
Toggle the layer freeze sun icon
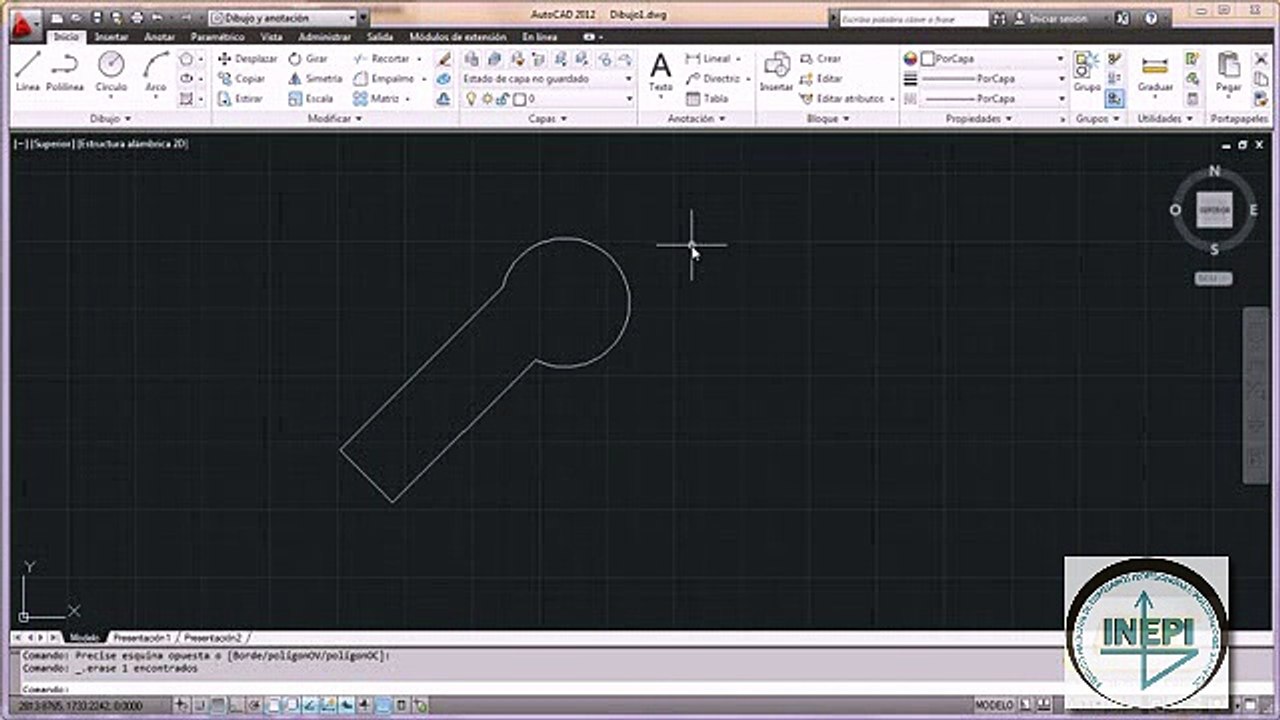[487, 99]
